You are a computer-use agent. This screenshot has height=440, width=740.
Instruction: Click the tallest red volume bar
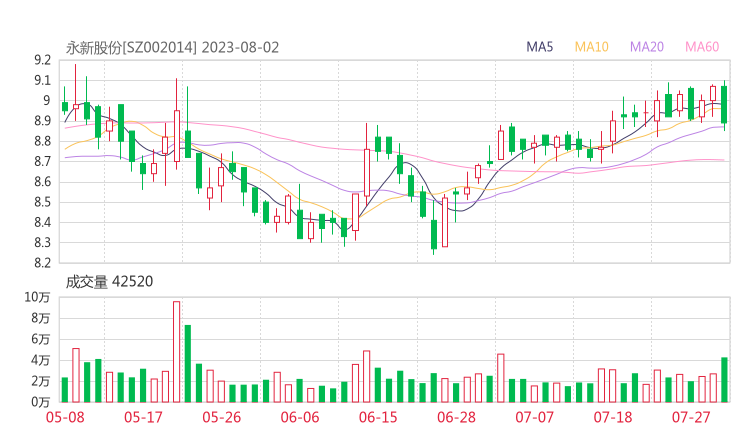(177, 352)
